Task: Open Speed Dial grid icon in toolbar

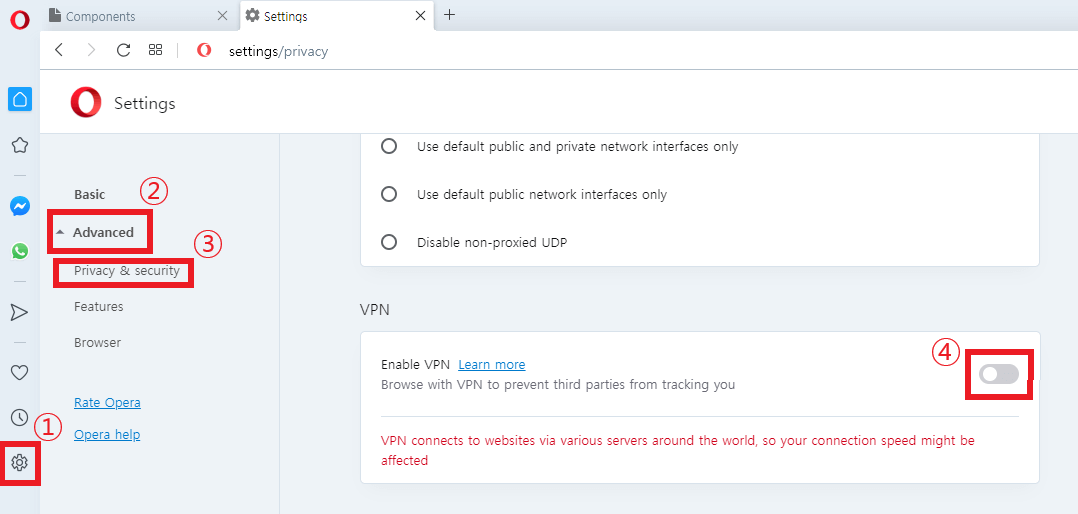Action: pyautogui.click(x=155, y=49)
